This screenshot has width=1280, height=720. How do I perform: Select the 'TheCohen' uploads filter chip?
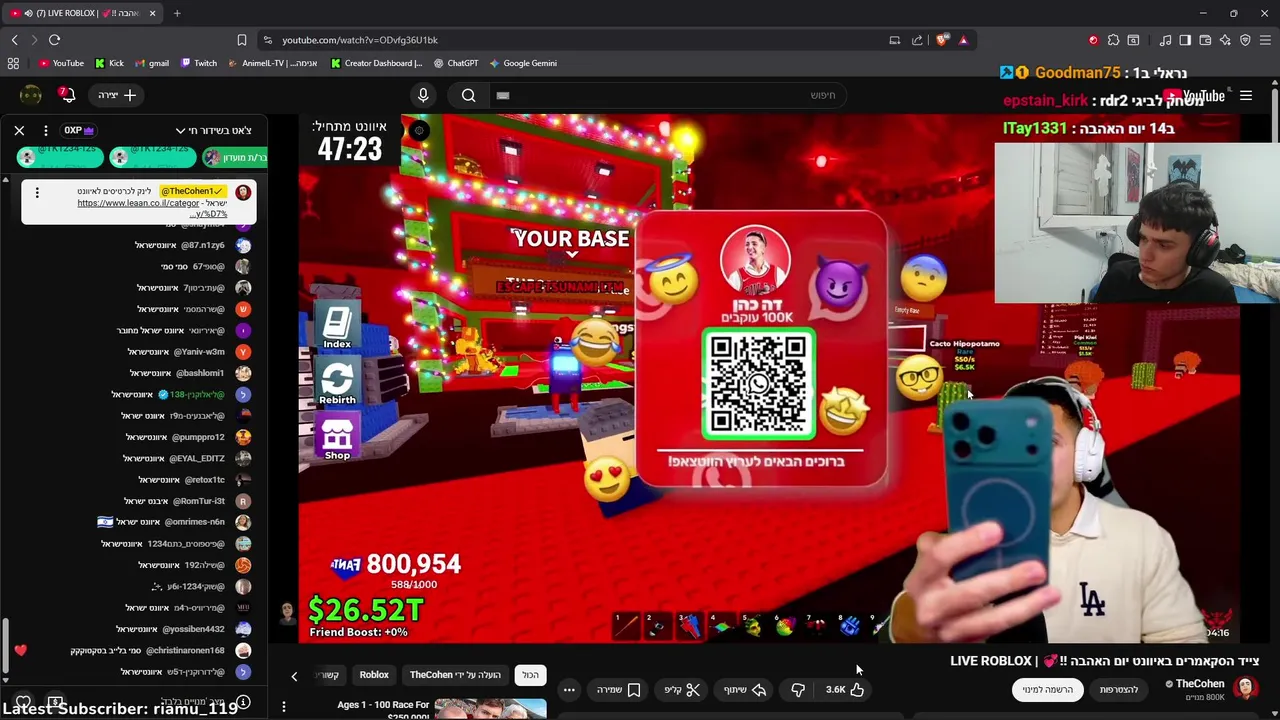click(x=455, y=675)
